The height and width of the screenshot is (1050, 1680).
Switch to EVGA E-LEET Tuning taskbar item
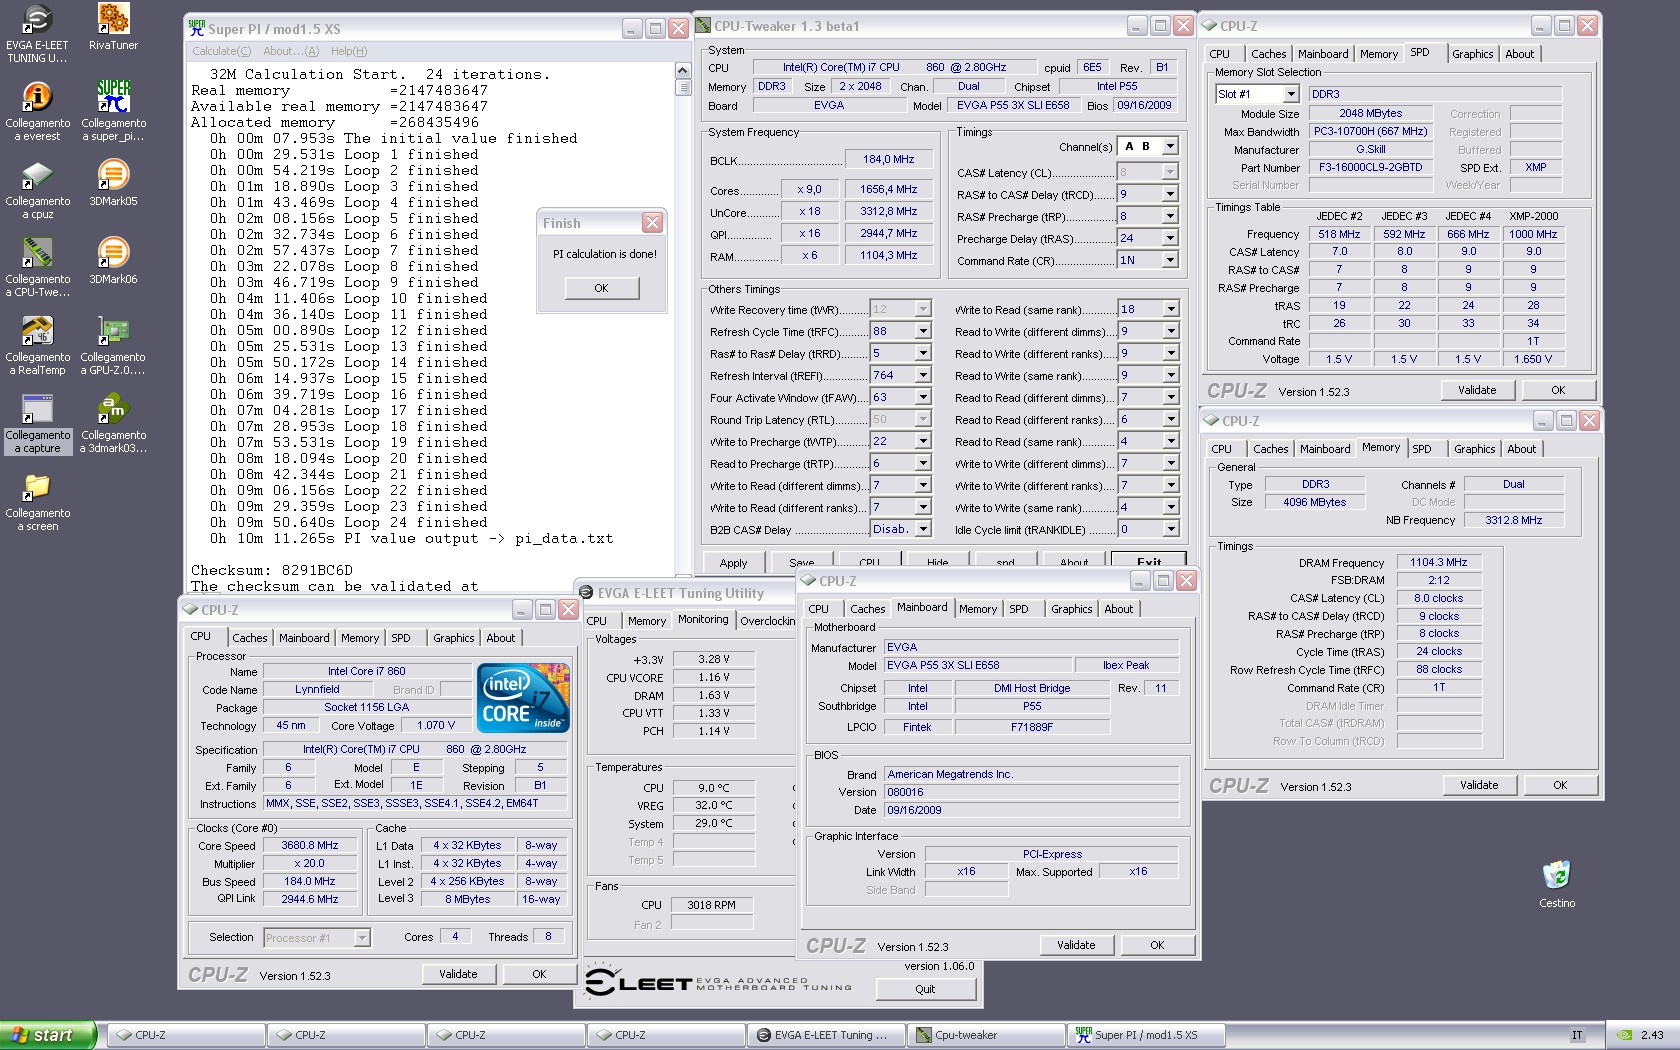tap(826, 1035)
